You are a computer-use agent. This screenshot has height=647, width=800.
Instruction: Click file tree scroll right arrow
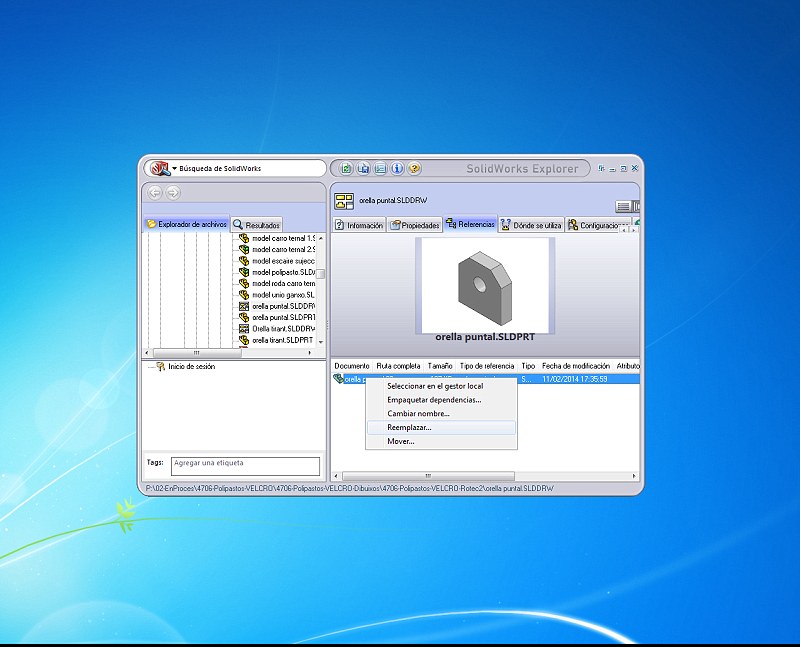tap(309, 353)
